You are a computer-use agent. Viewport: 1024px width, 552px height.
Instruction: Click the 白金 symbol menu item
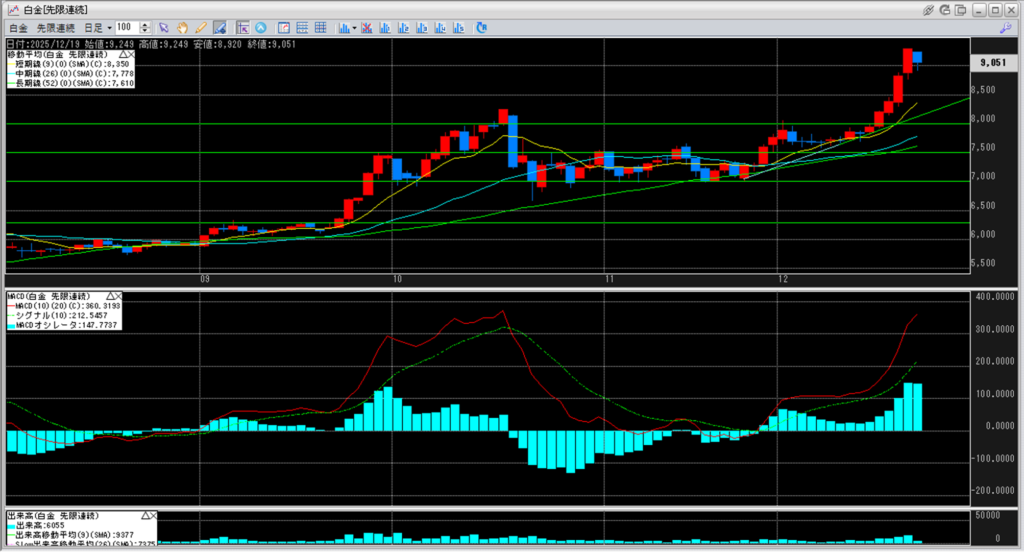point(18,27)
